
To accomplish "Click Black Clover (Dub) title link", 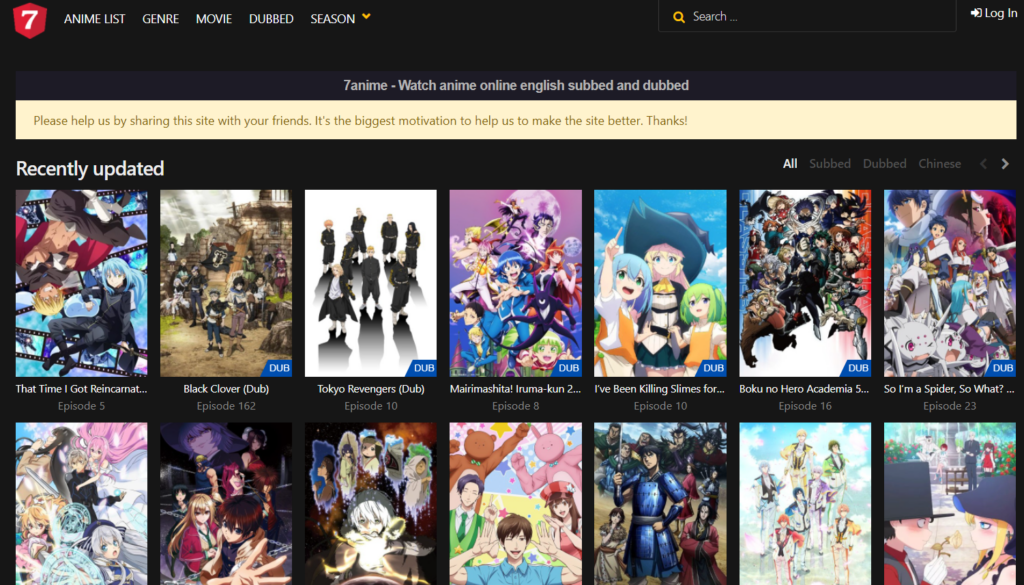I will 226,389.
